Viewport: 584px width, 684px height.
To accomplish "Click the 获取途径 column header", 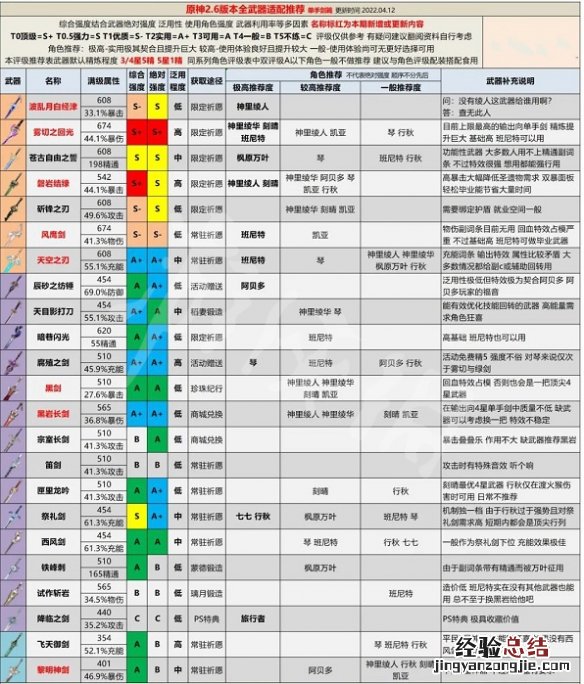I will click(206, 81).
